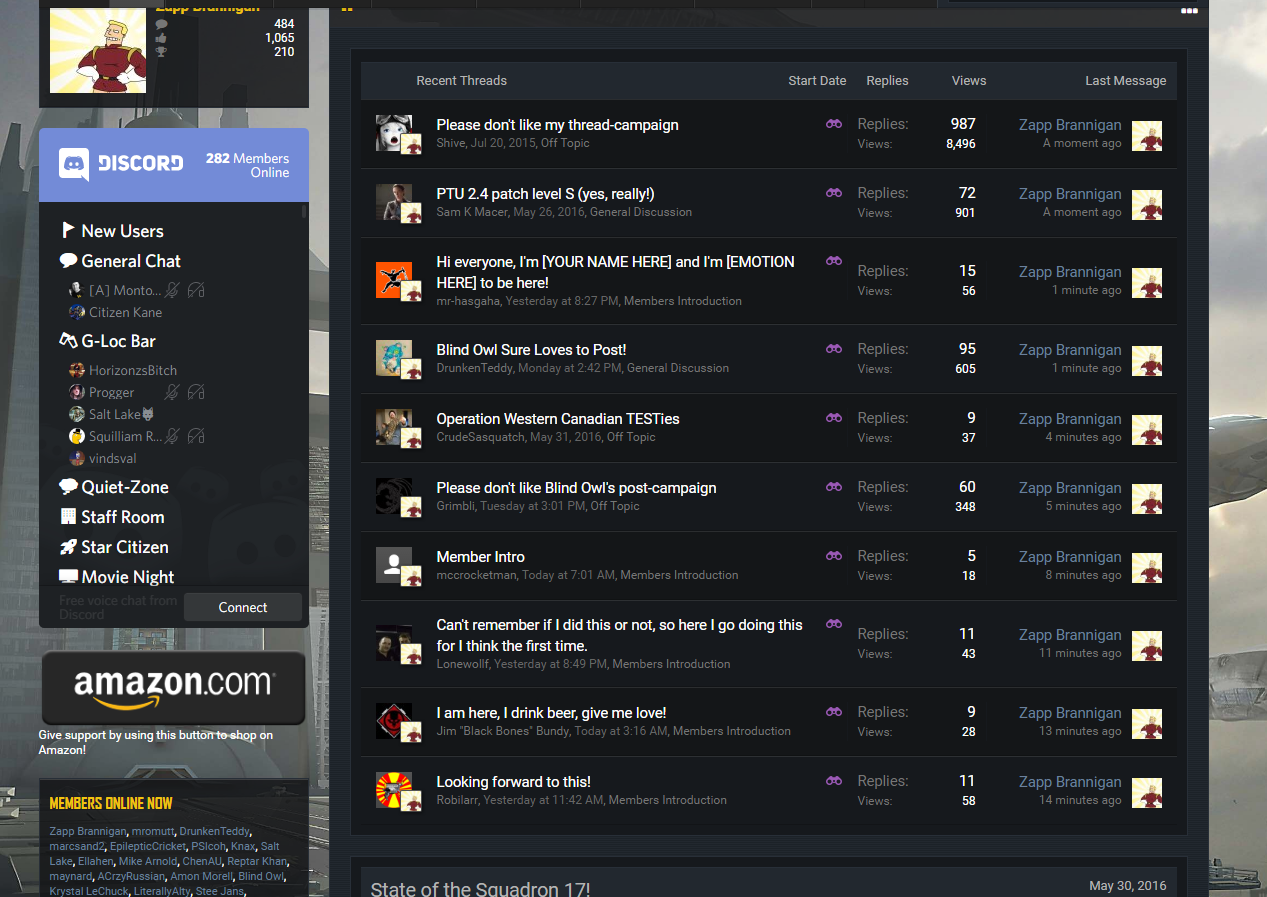Click the flag icon beside New Users
The image size is (1267, 897).
(x=68, y=231)
